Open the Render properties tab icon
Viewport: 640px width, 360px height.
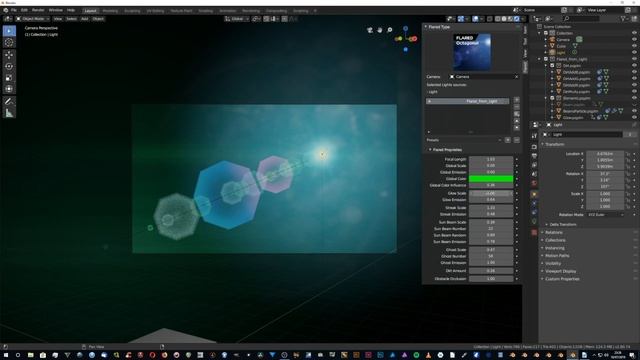(x=534, y=147)
